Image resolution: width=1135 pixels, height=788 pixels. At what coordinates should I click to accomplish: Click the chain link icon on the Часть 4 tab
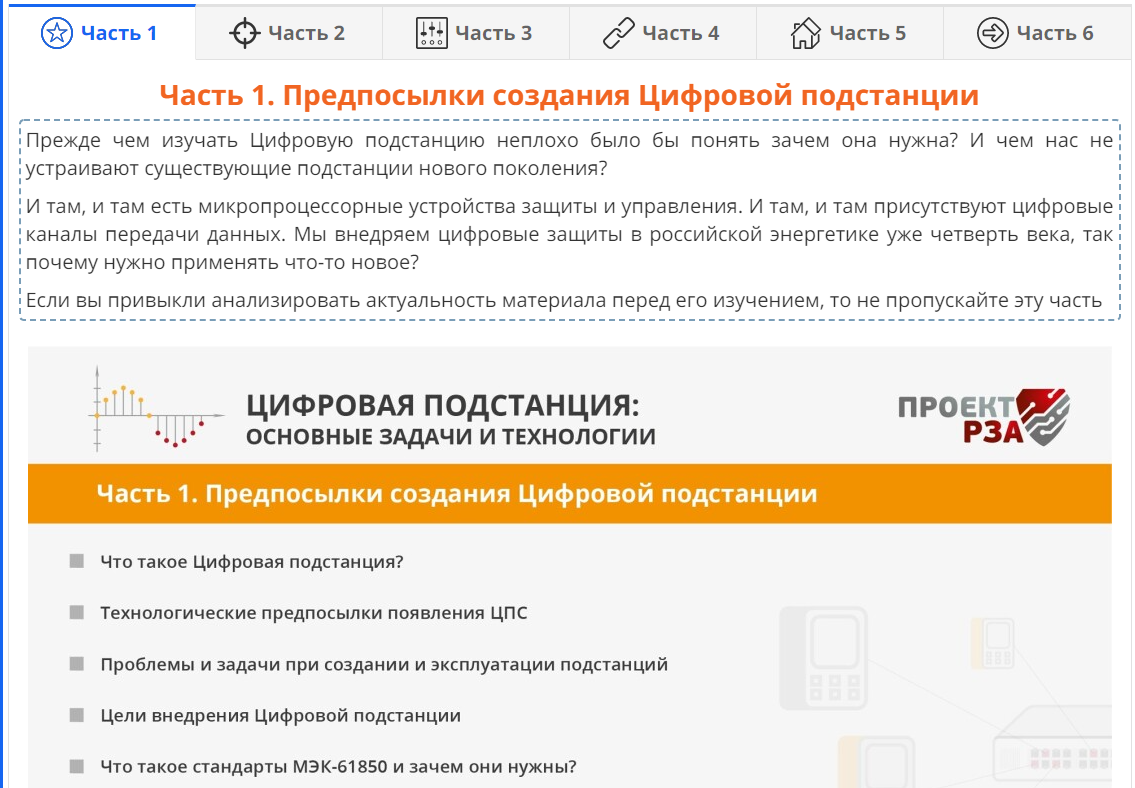tap(618, 33)
